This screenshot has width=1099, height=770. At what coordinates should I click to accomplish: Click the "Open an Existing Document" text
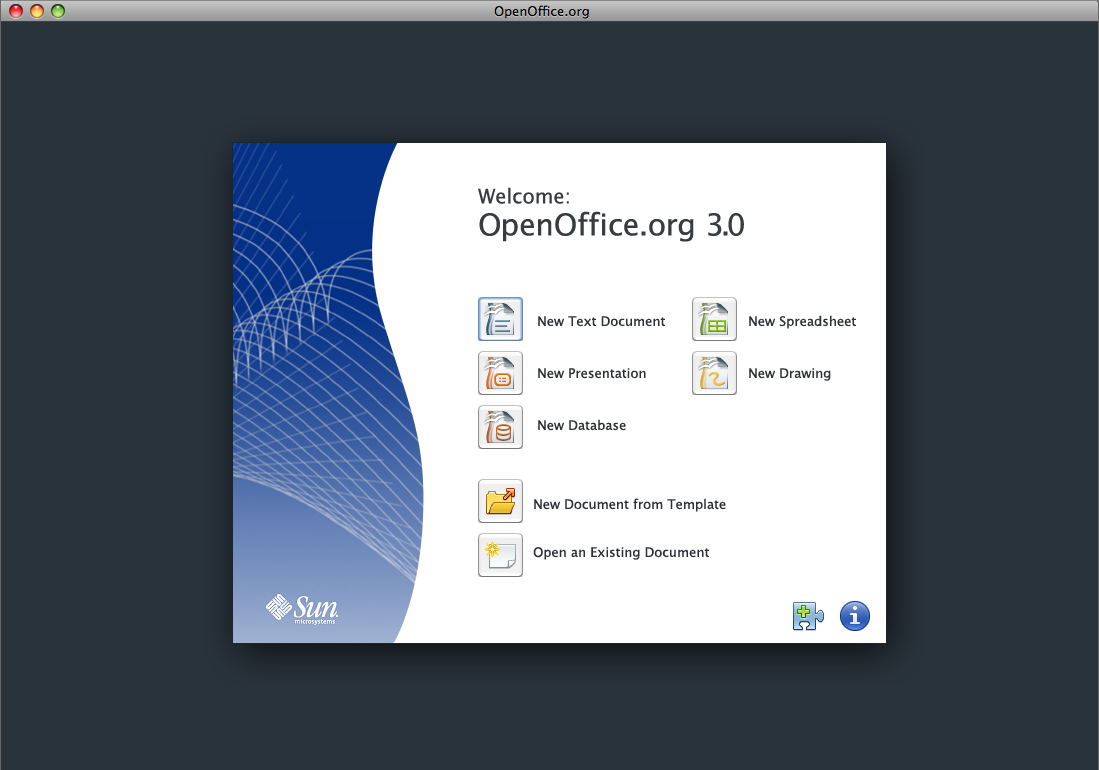coord(621,552)
